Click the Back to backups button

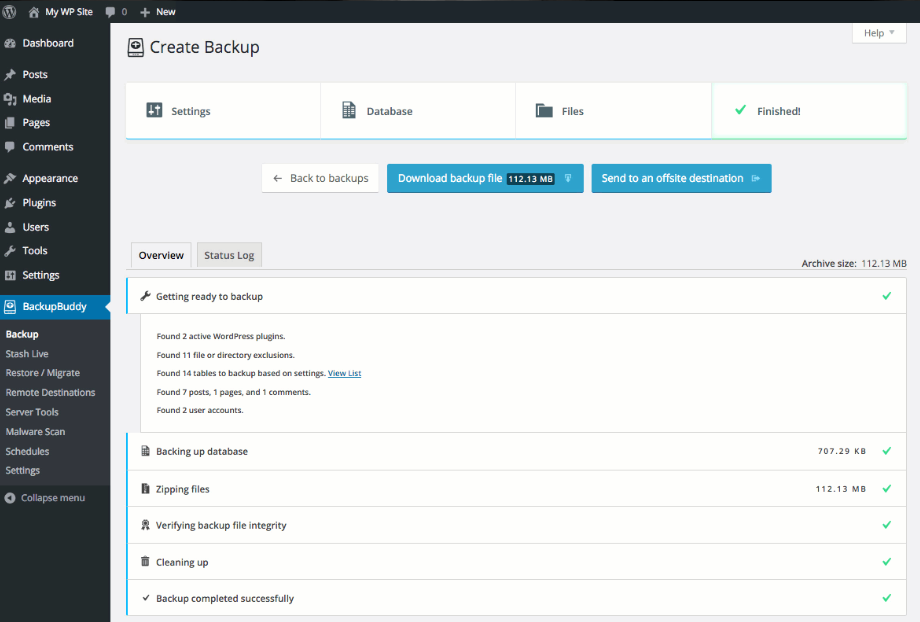pyautogui.click(x=320, y=178)
